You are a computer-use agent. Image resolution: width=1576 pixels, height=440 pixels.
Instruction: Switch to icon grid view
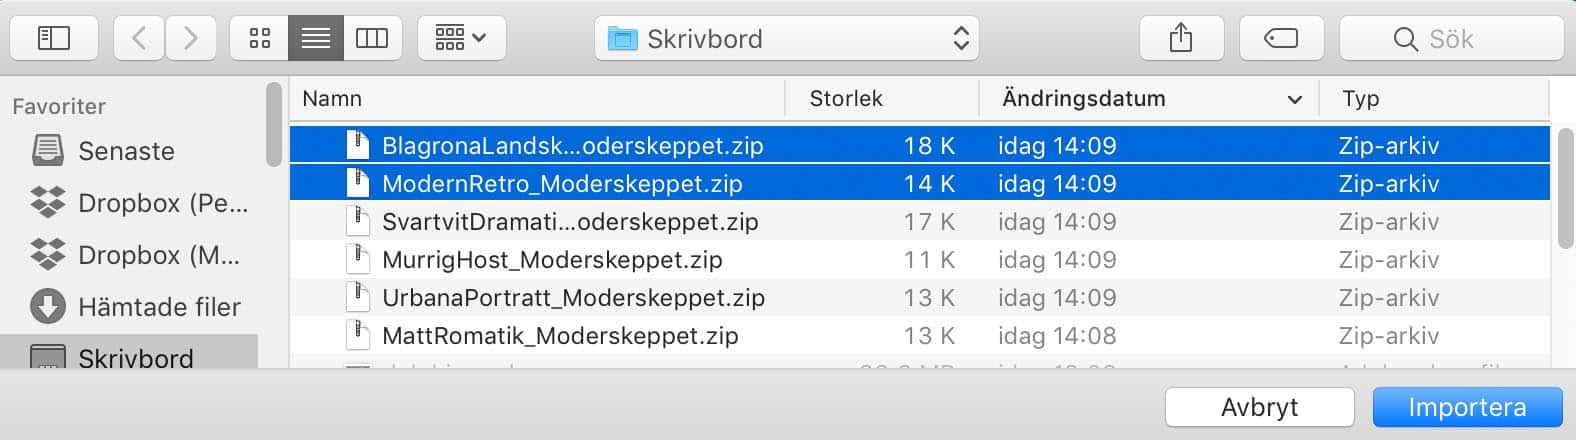(x=260, y=39)
